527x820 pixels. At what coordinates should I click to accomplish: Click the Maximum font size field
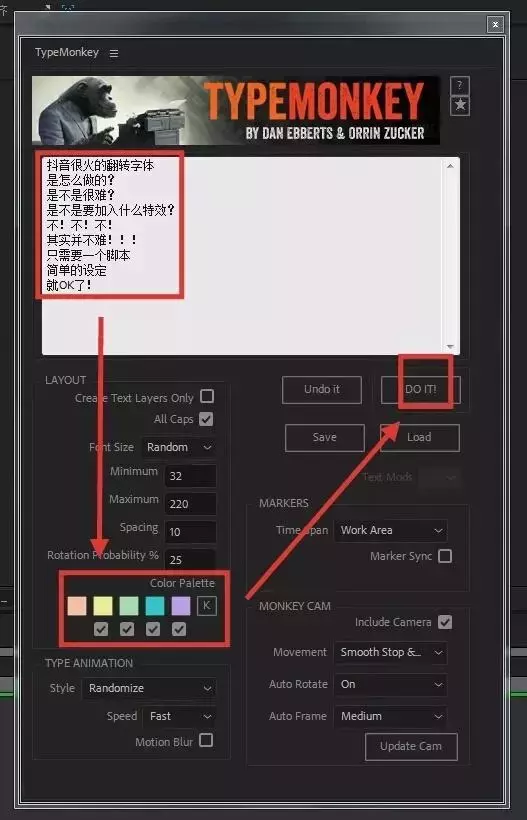(190, 504)
